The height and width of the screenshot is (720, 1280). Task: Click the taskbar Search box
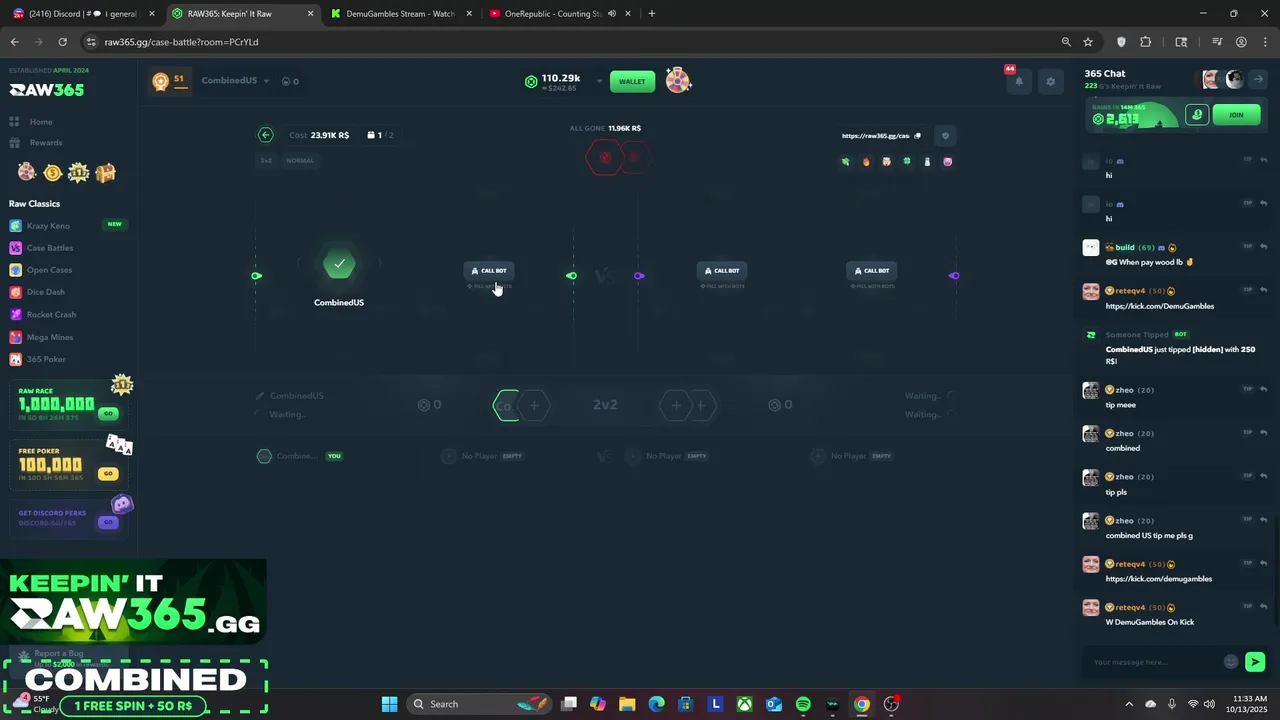(x=480, y=704)
